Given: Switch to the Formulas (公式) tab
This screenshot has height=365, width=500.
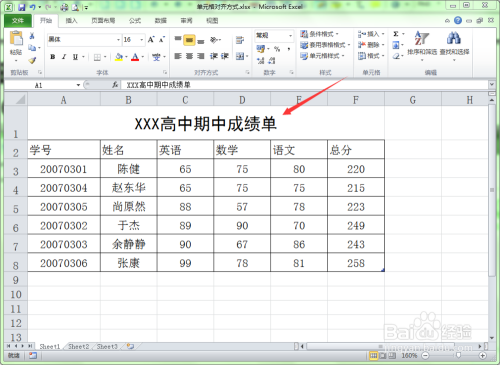Looking at the screenshot, I should coord(135,21).
